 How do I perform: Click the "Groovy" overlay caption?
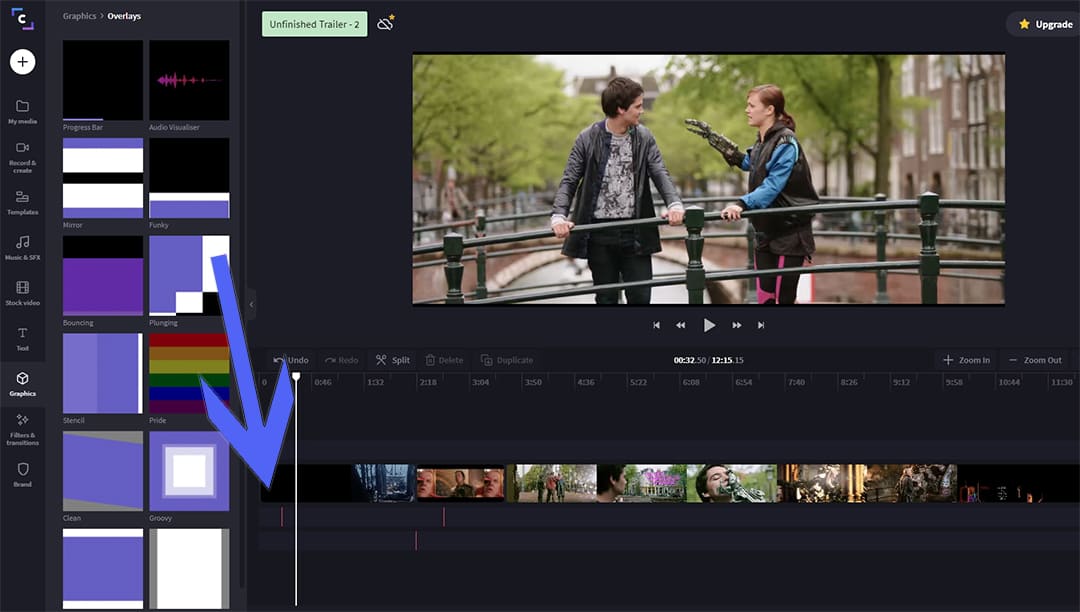pyautogui.click(x=160, y=518)
